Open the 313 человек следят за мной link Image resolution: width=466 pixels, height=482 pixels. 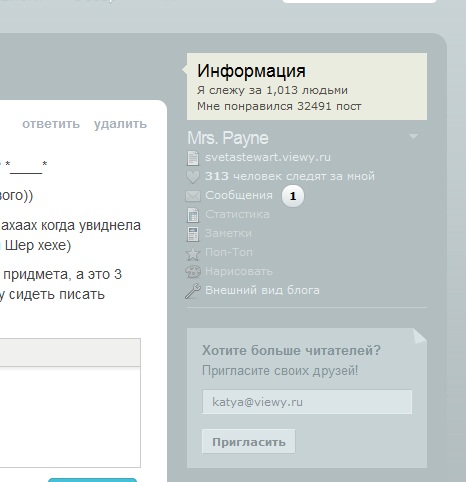[x=290, y=176]
